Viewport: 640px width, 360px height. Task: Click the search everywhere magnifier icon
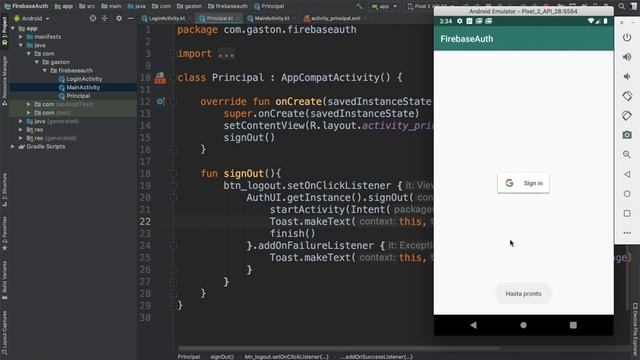point(621,6)
